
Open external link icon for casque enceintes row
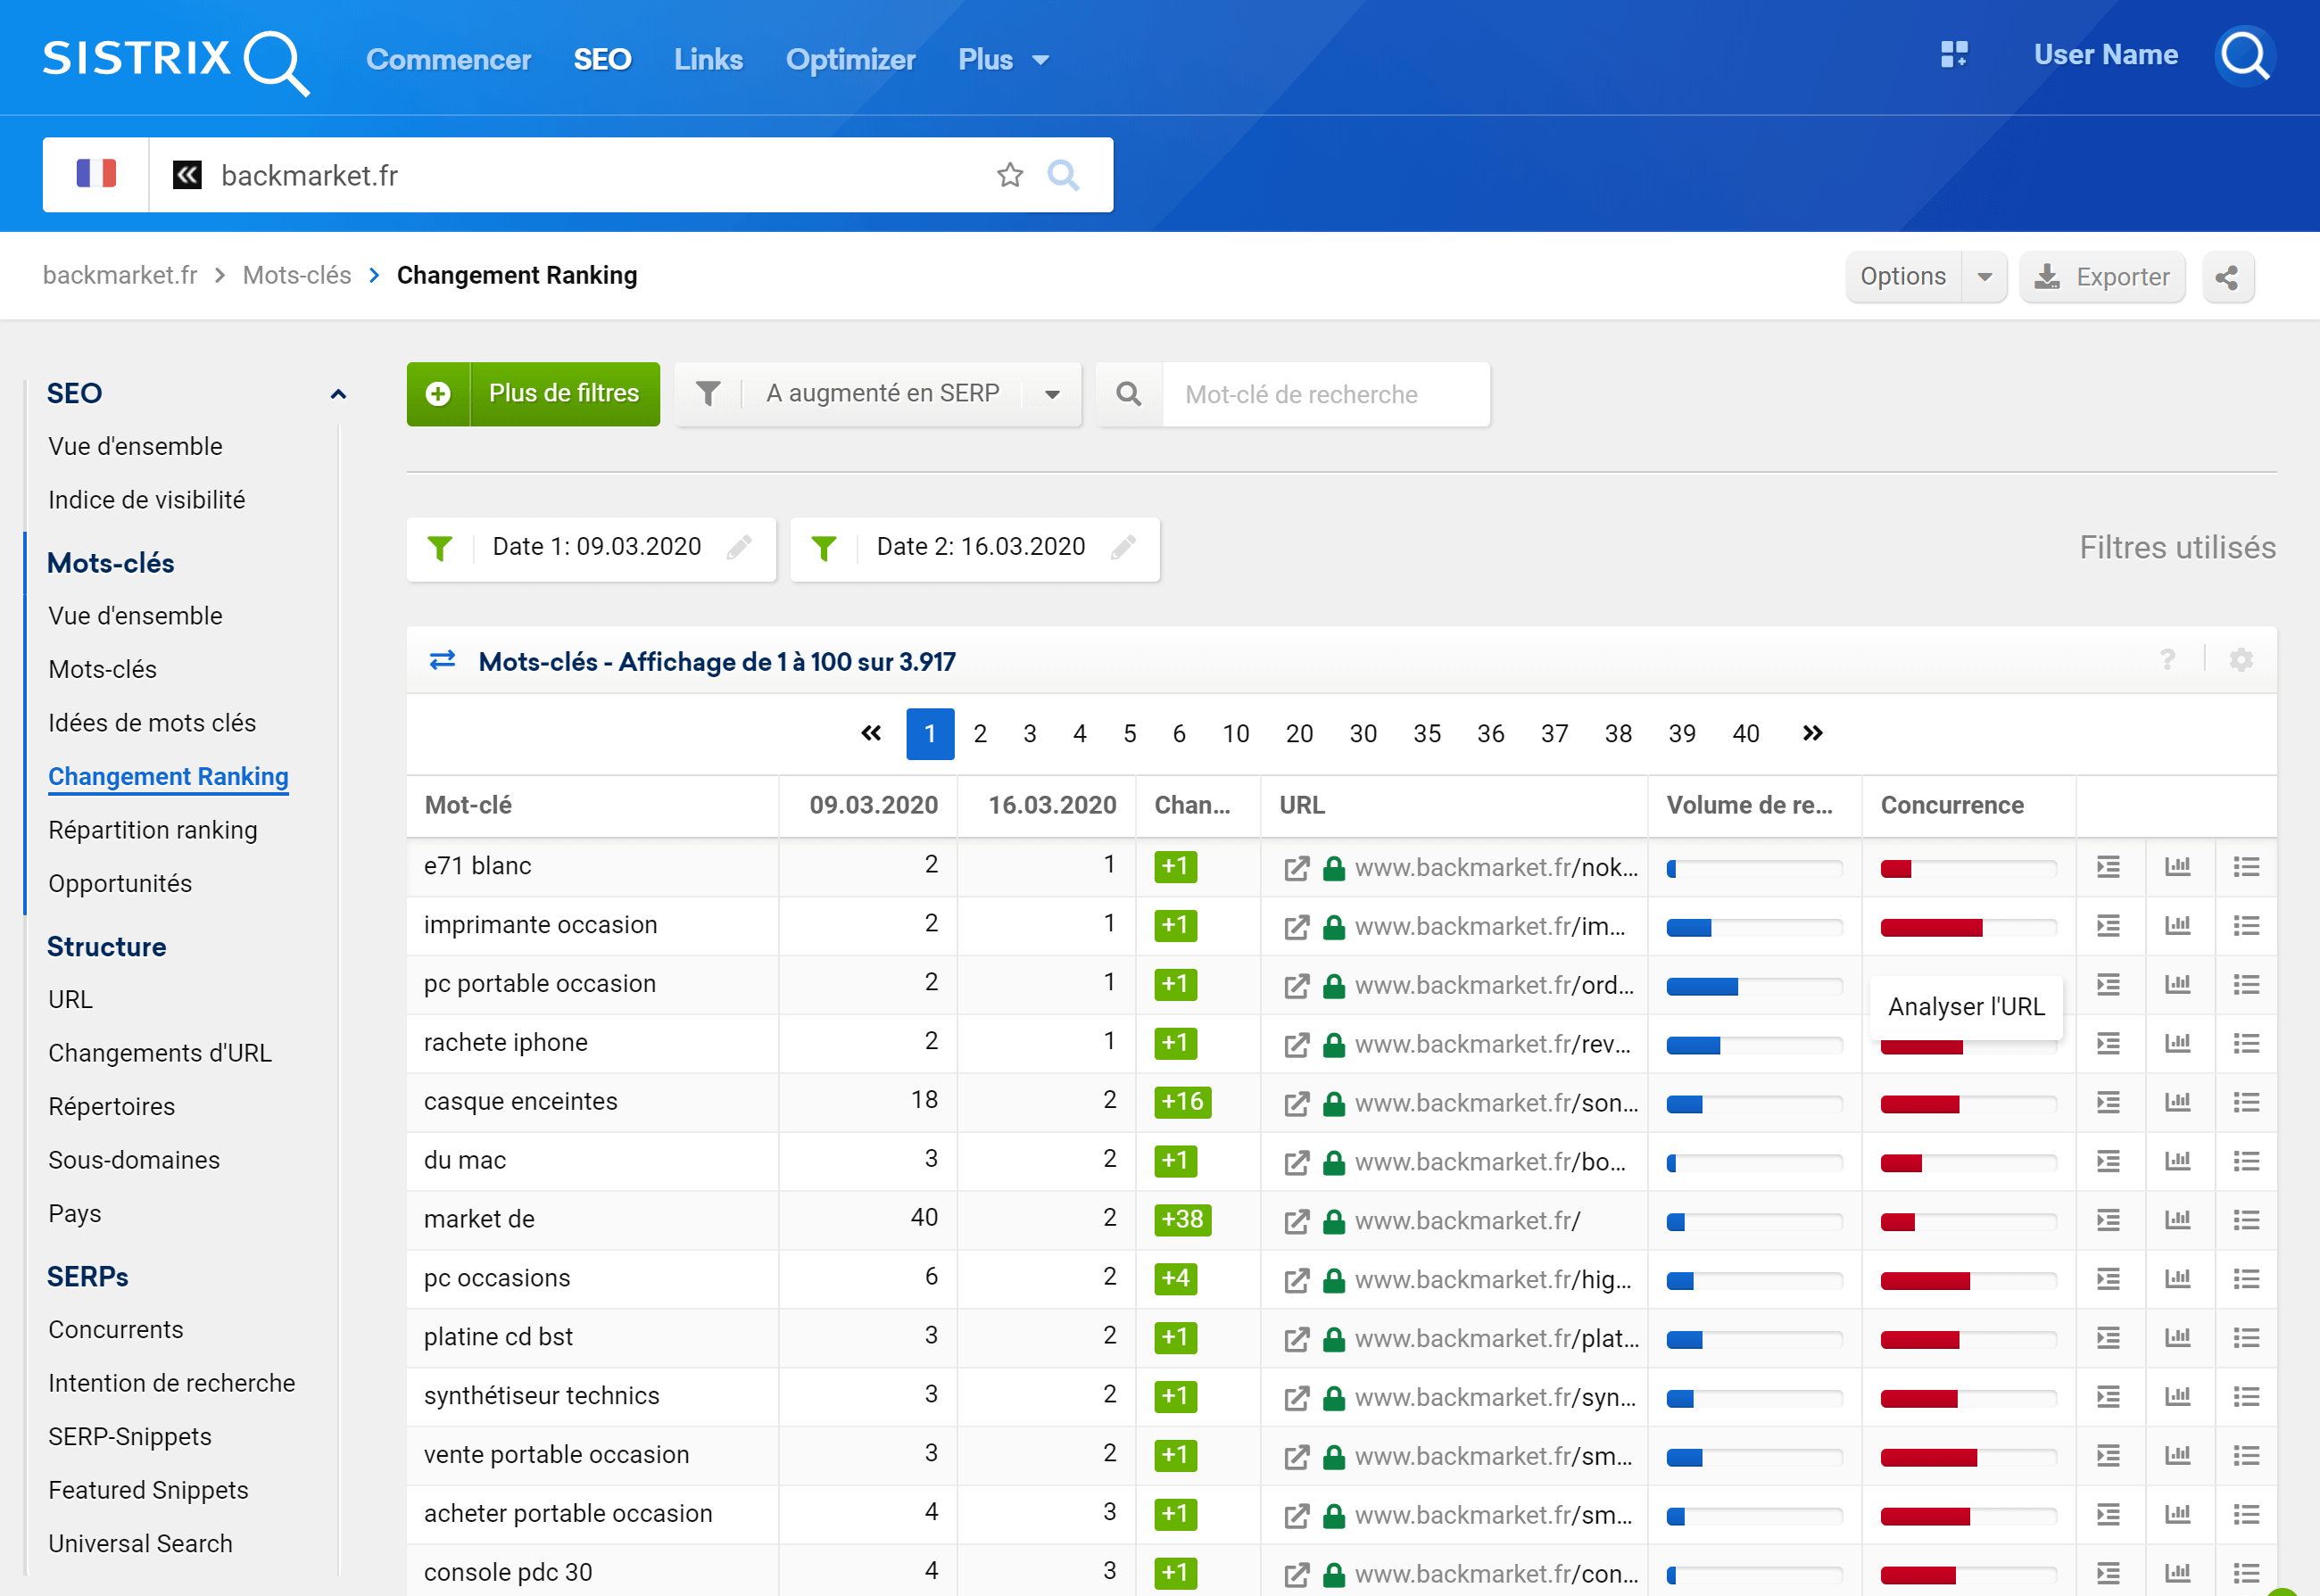[x=1296, y=1104]
